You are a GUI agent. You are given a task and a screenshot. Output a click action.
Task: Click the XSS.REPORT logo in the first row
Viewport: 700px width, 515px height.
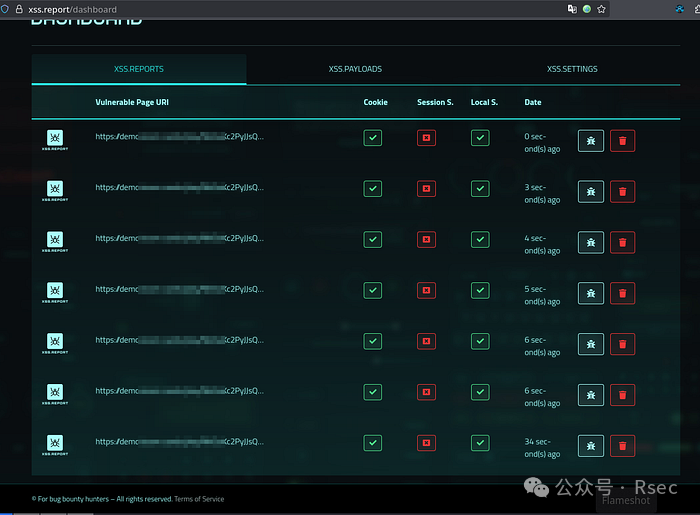pyautogui.click(x=55, y=140)
